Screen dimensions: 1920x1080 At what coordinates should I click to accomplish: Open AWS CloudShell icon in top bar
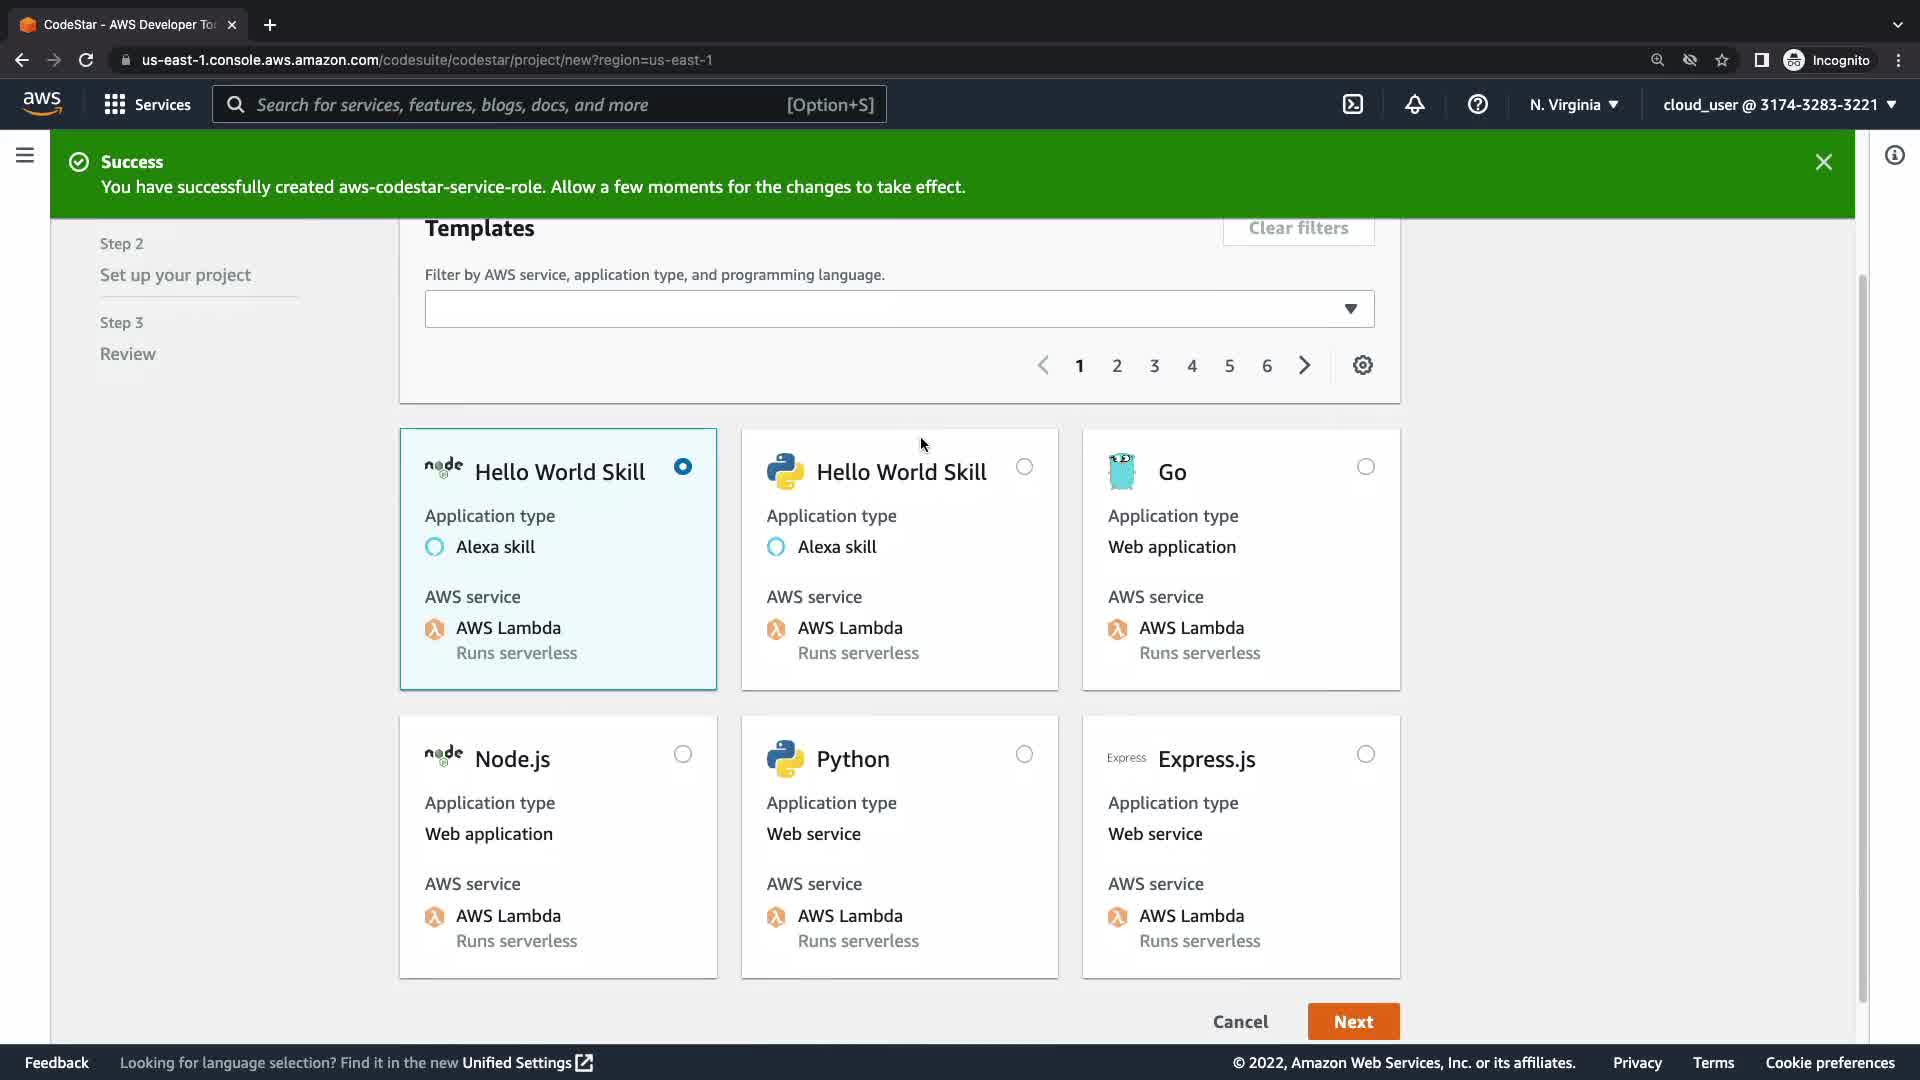tap(1352, 104)
